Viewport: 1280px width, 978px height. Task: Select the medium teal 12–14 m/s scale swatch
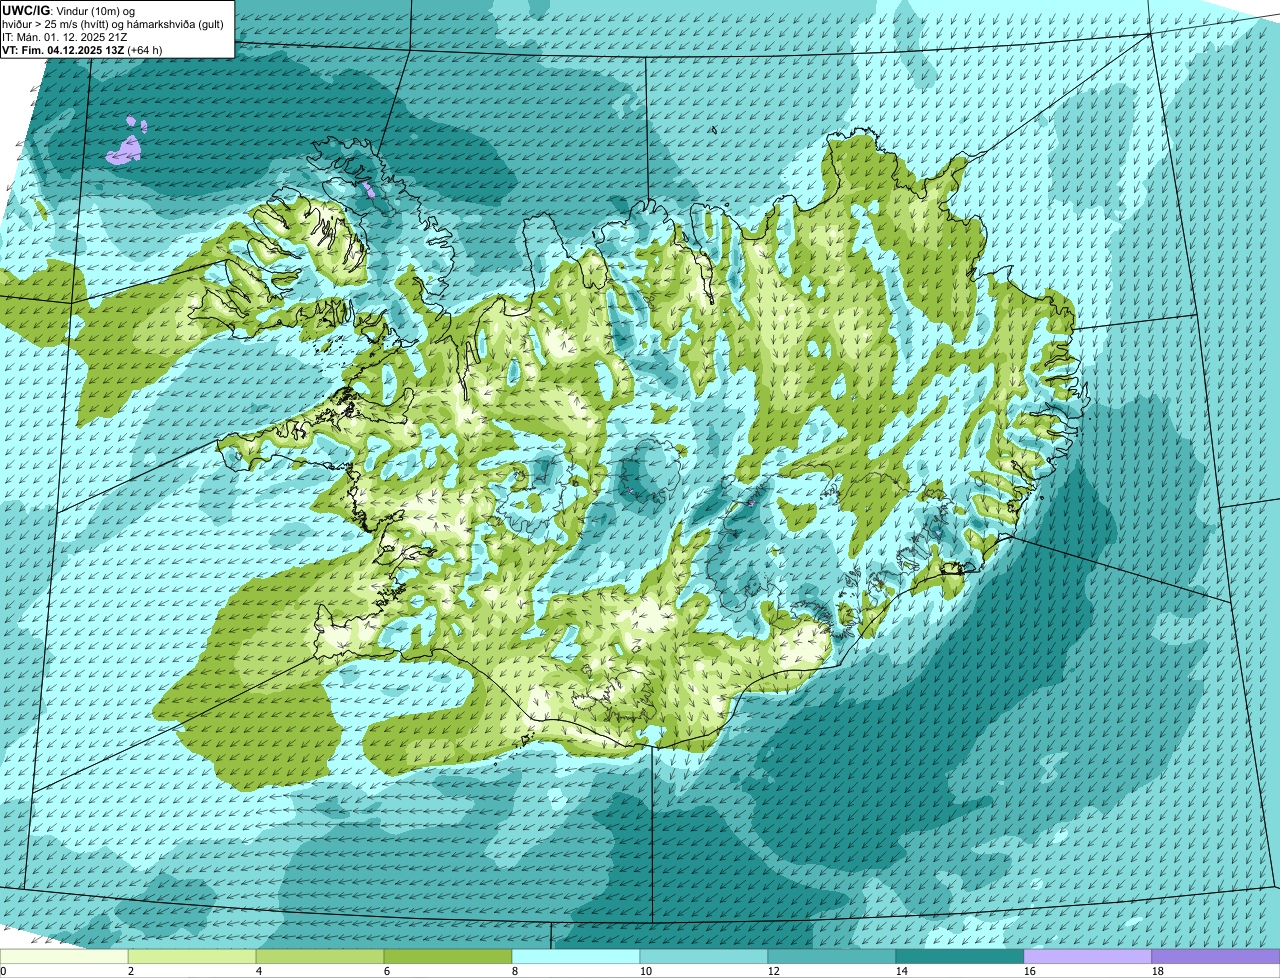coord(832,957)
